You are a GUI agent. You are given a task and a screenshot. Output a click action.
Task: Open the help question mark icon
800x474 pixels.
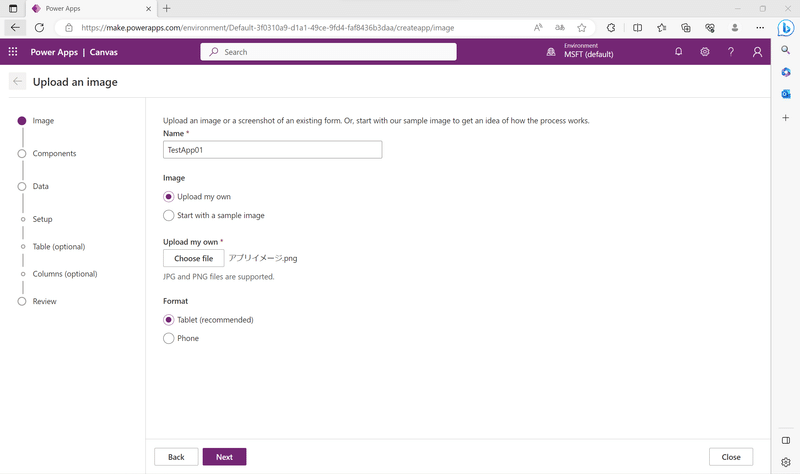click(x=731, y=52)
